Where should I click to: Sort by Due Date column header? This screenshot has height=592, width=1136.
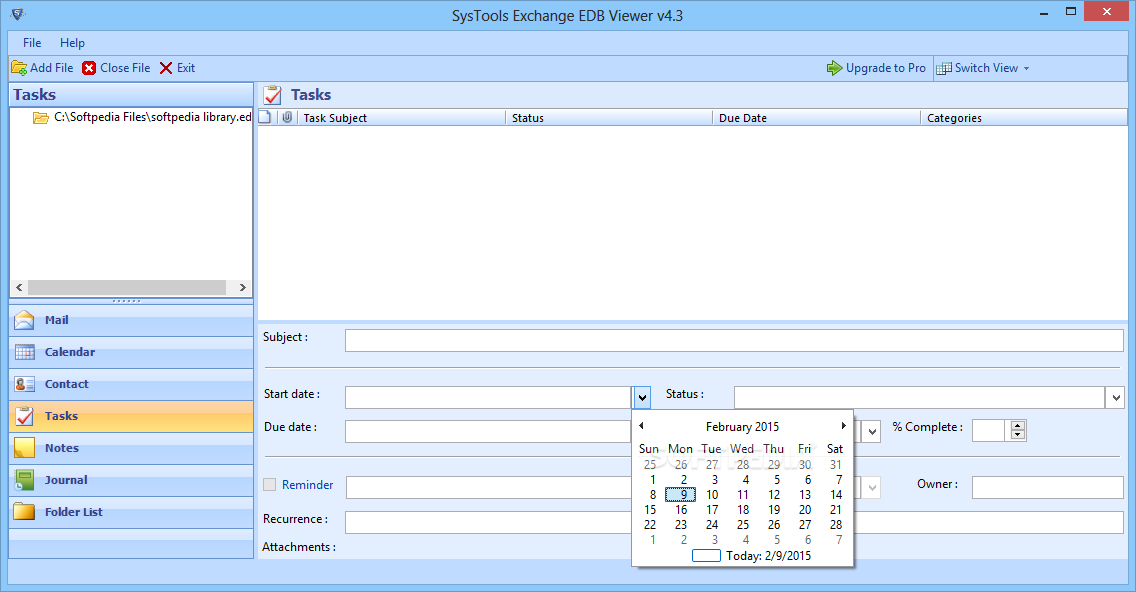click(816, 117)
